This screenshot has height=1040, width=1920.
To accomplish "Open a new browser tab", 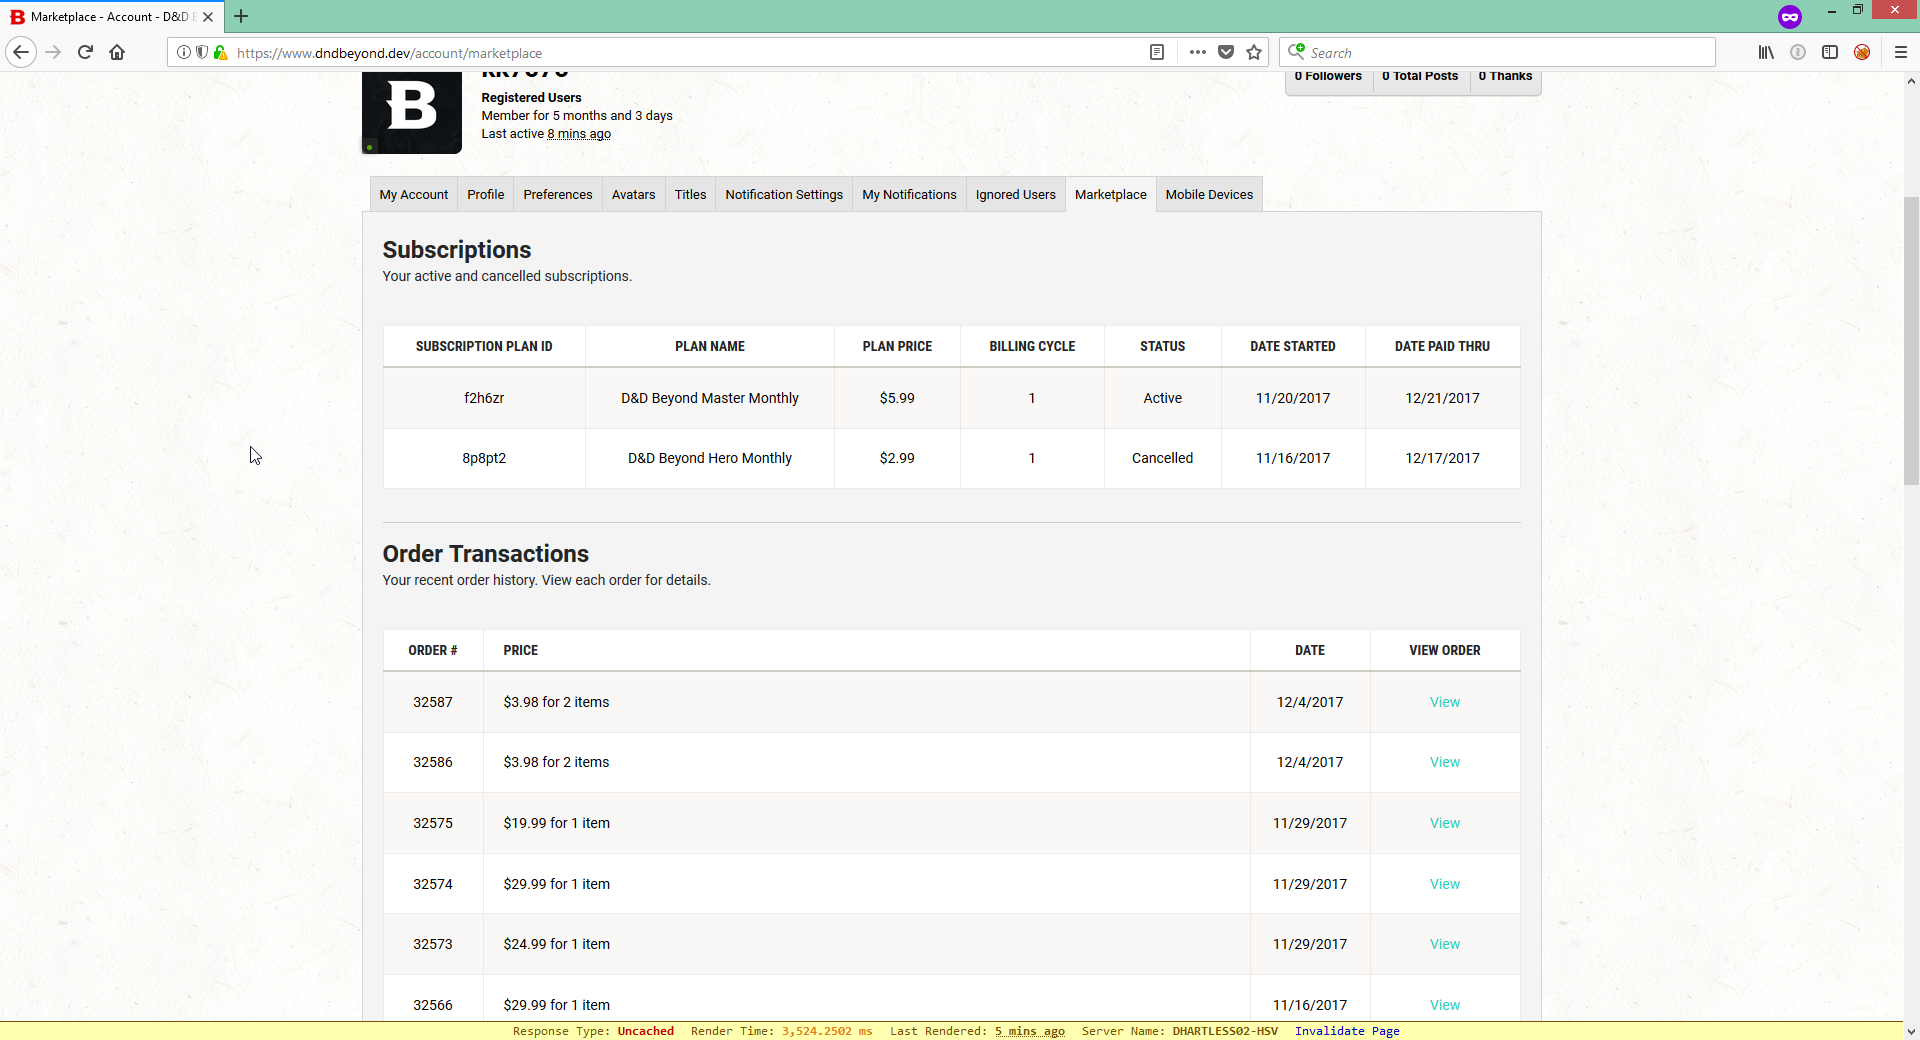I will [x=241, y=16].
